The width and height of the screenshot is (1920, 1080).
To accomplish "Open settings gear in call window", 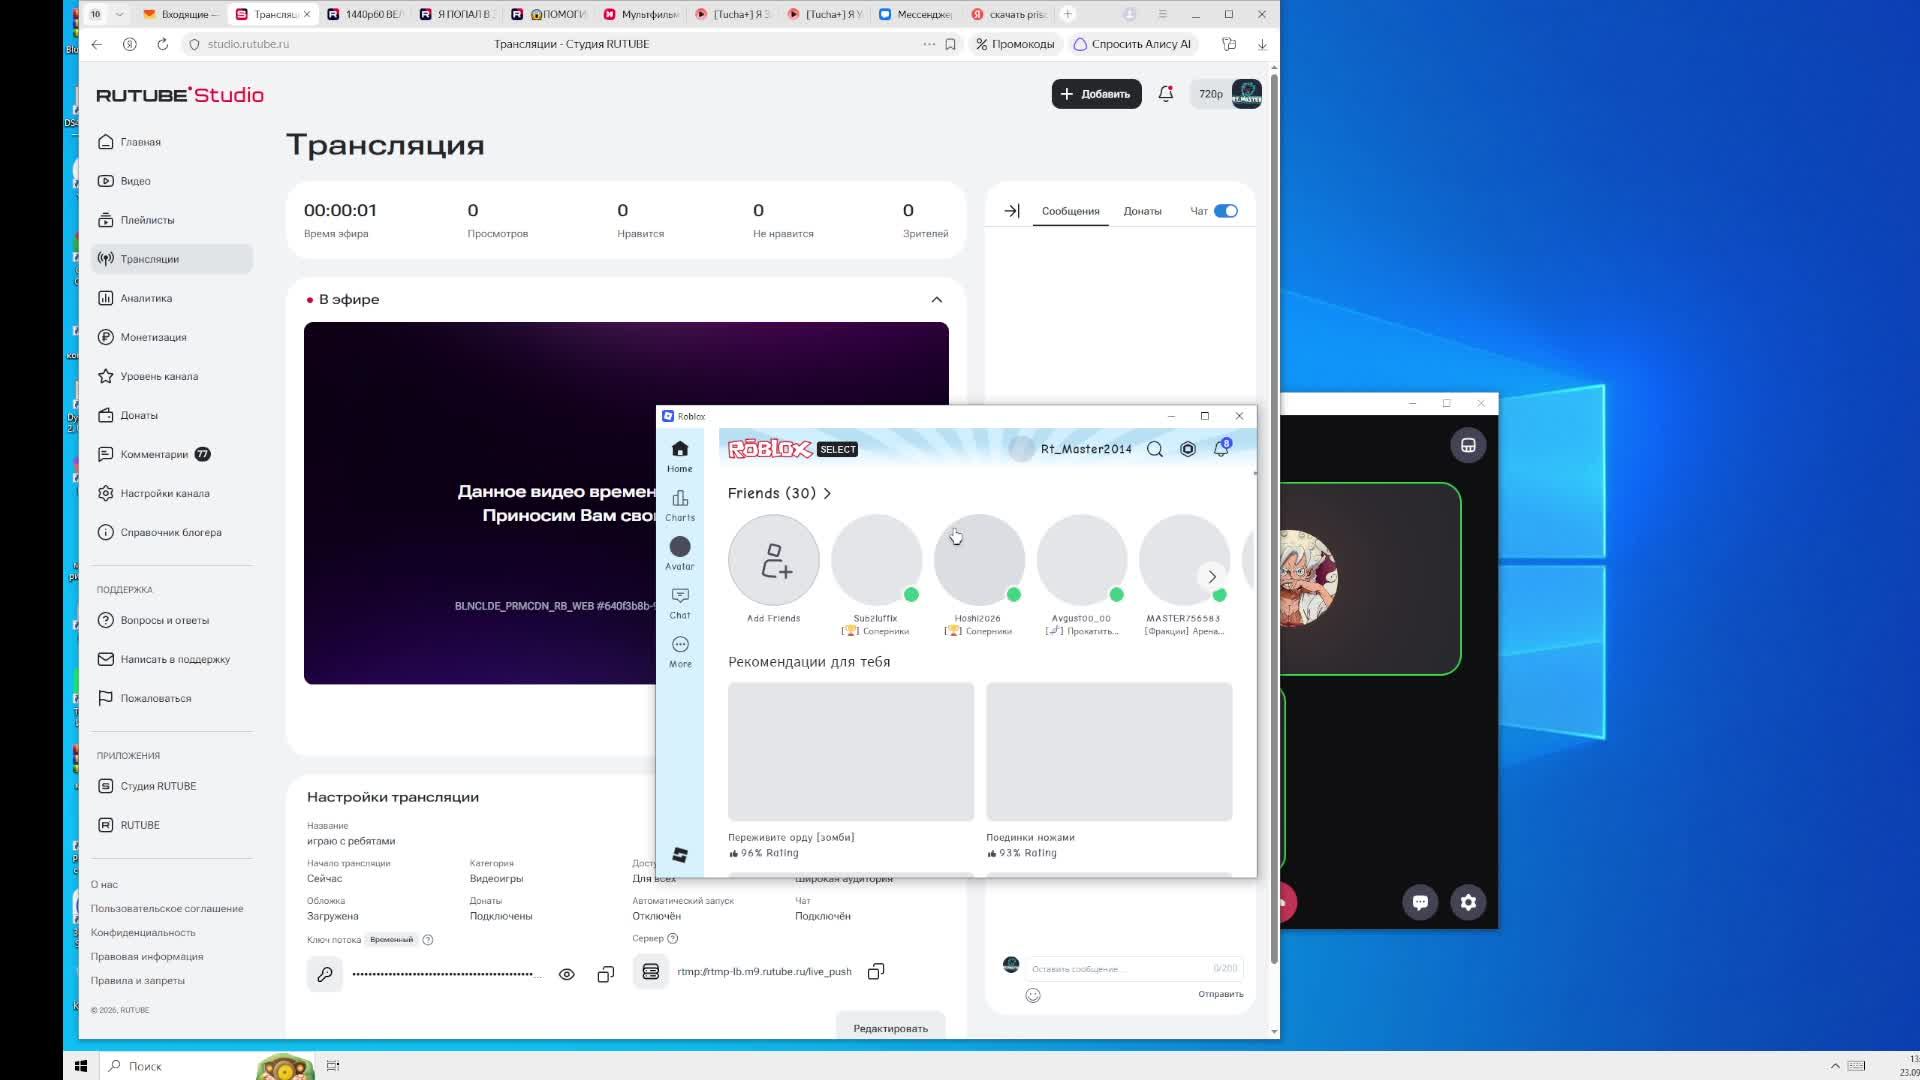I will (x=1468, y=902).
